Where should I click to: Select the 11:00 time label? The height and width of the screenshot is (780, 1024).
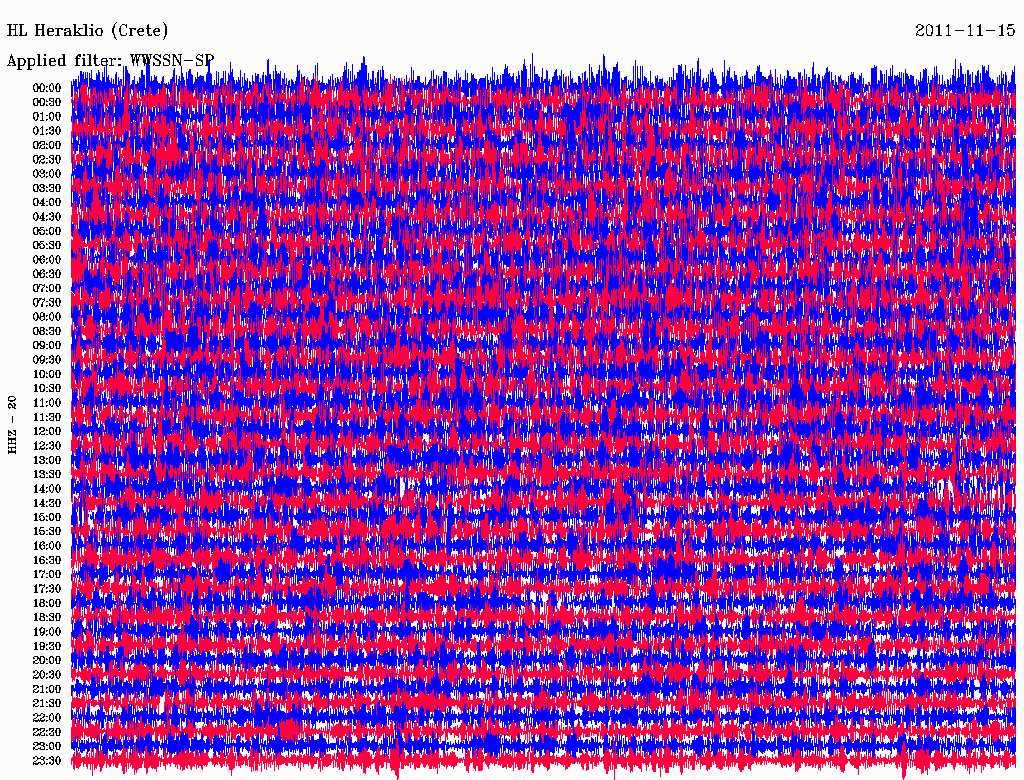coord(47,403)
